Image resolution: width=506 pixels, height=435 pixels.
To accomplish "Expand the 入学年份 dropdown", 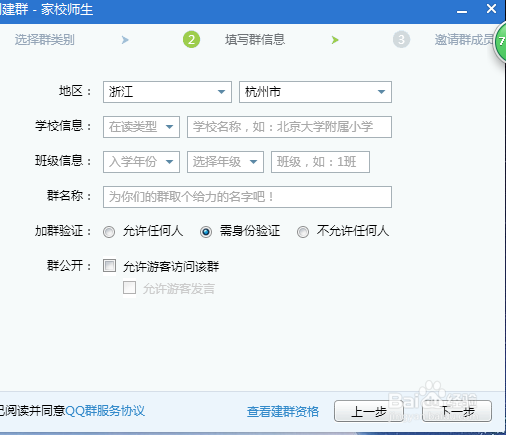I will pos(141,162).
